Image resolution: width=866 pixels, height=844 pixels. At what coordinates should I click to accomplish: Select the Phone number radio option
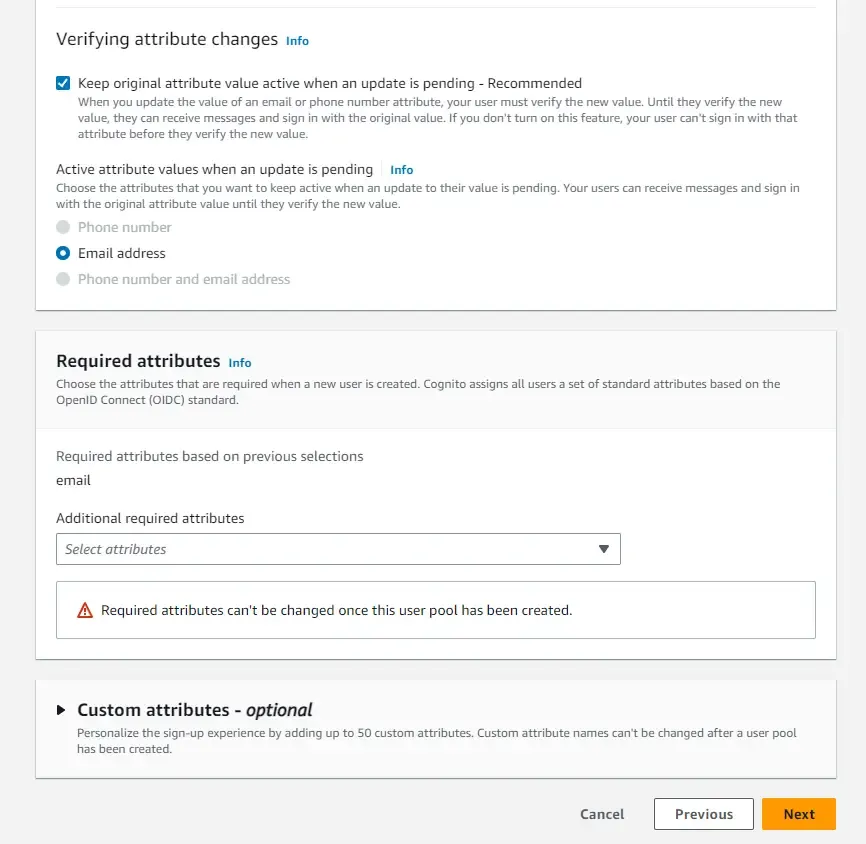point(62,227)
